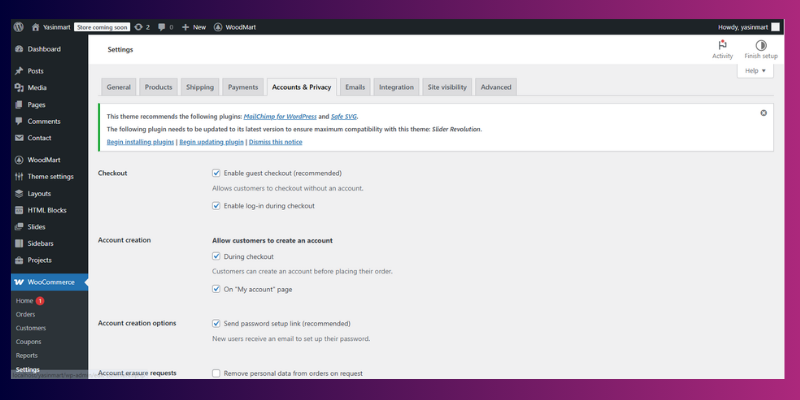Open Pages in the sidebar

coord(36,105)
